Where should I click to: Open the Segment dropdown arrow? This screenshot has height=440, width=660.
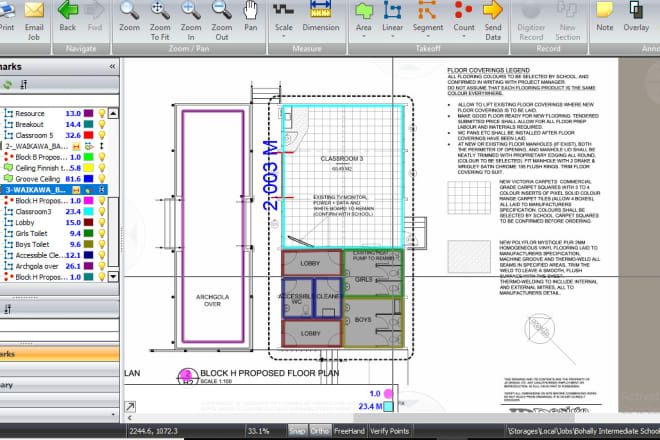point(427,36)
